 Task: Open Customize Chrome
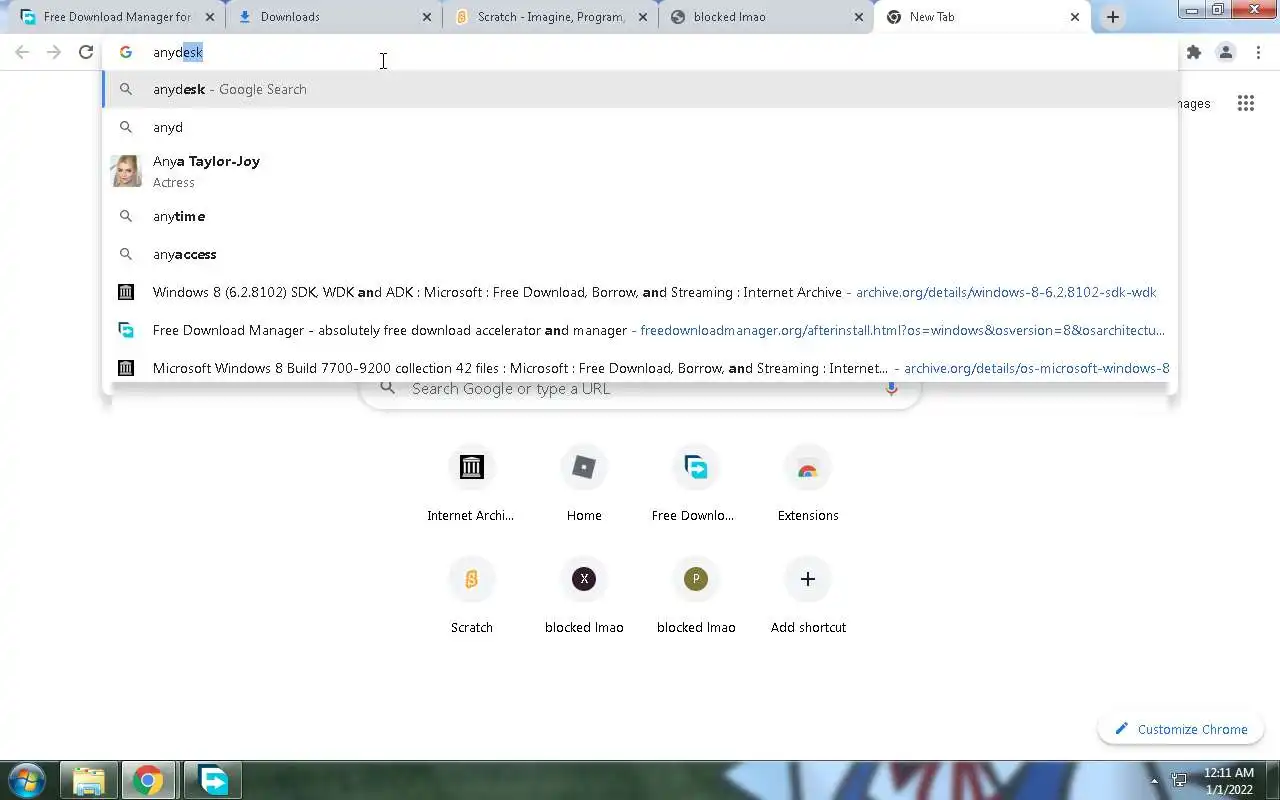[x=1181, y=729]
